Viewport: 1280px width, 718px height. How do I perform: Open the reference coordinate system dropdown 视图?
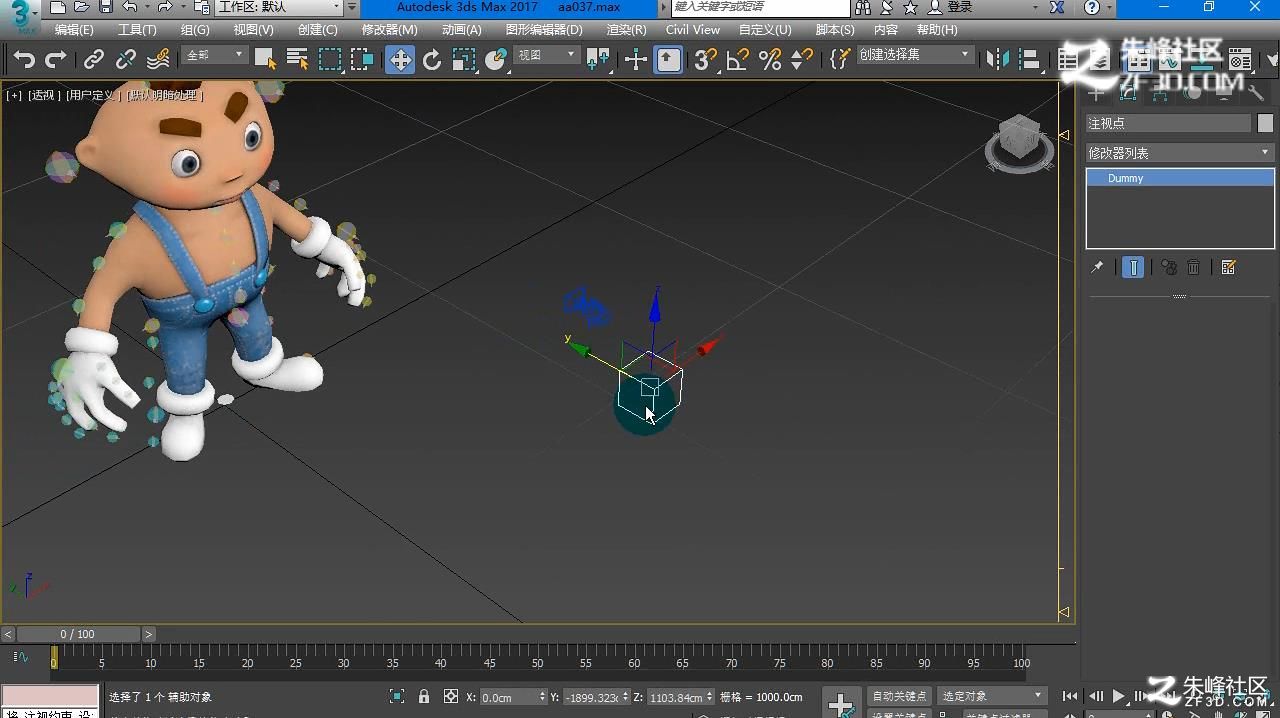(546, 55)
